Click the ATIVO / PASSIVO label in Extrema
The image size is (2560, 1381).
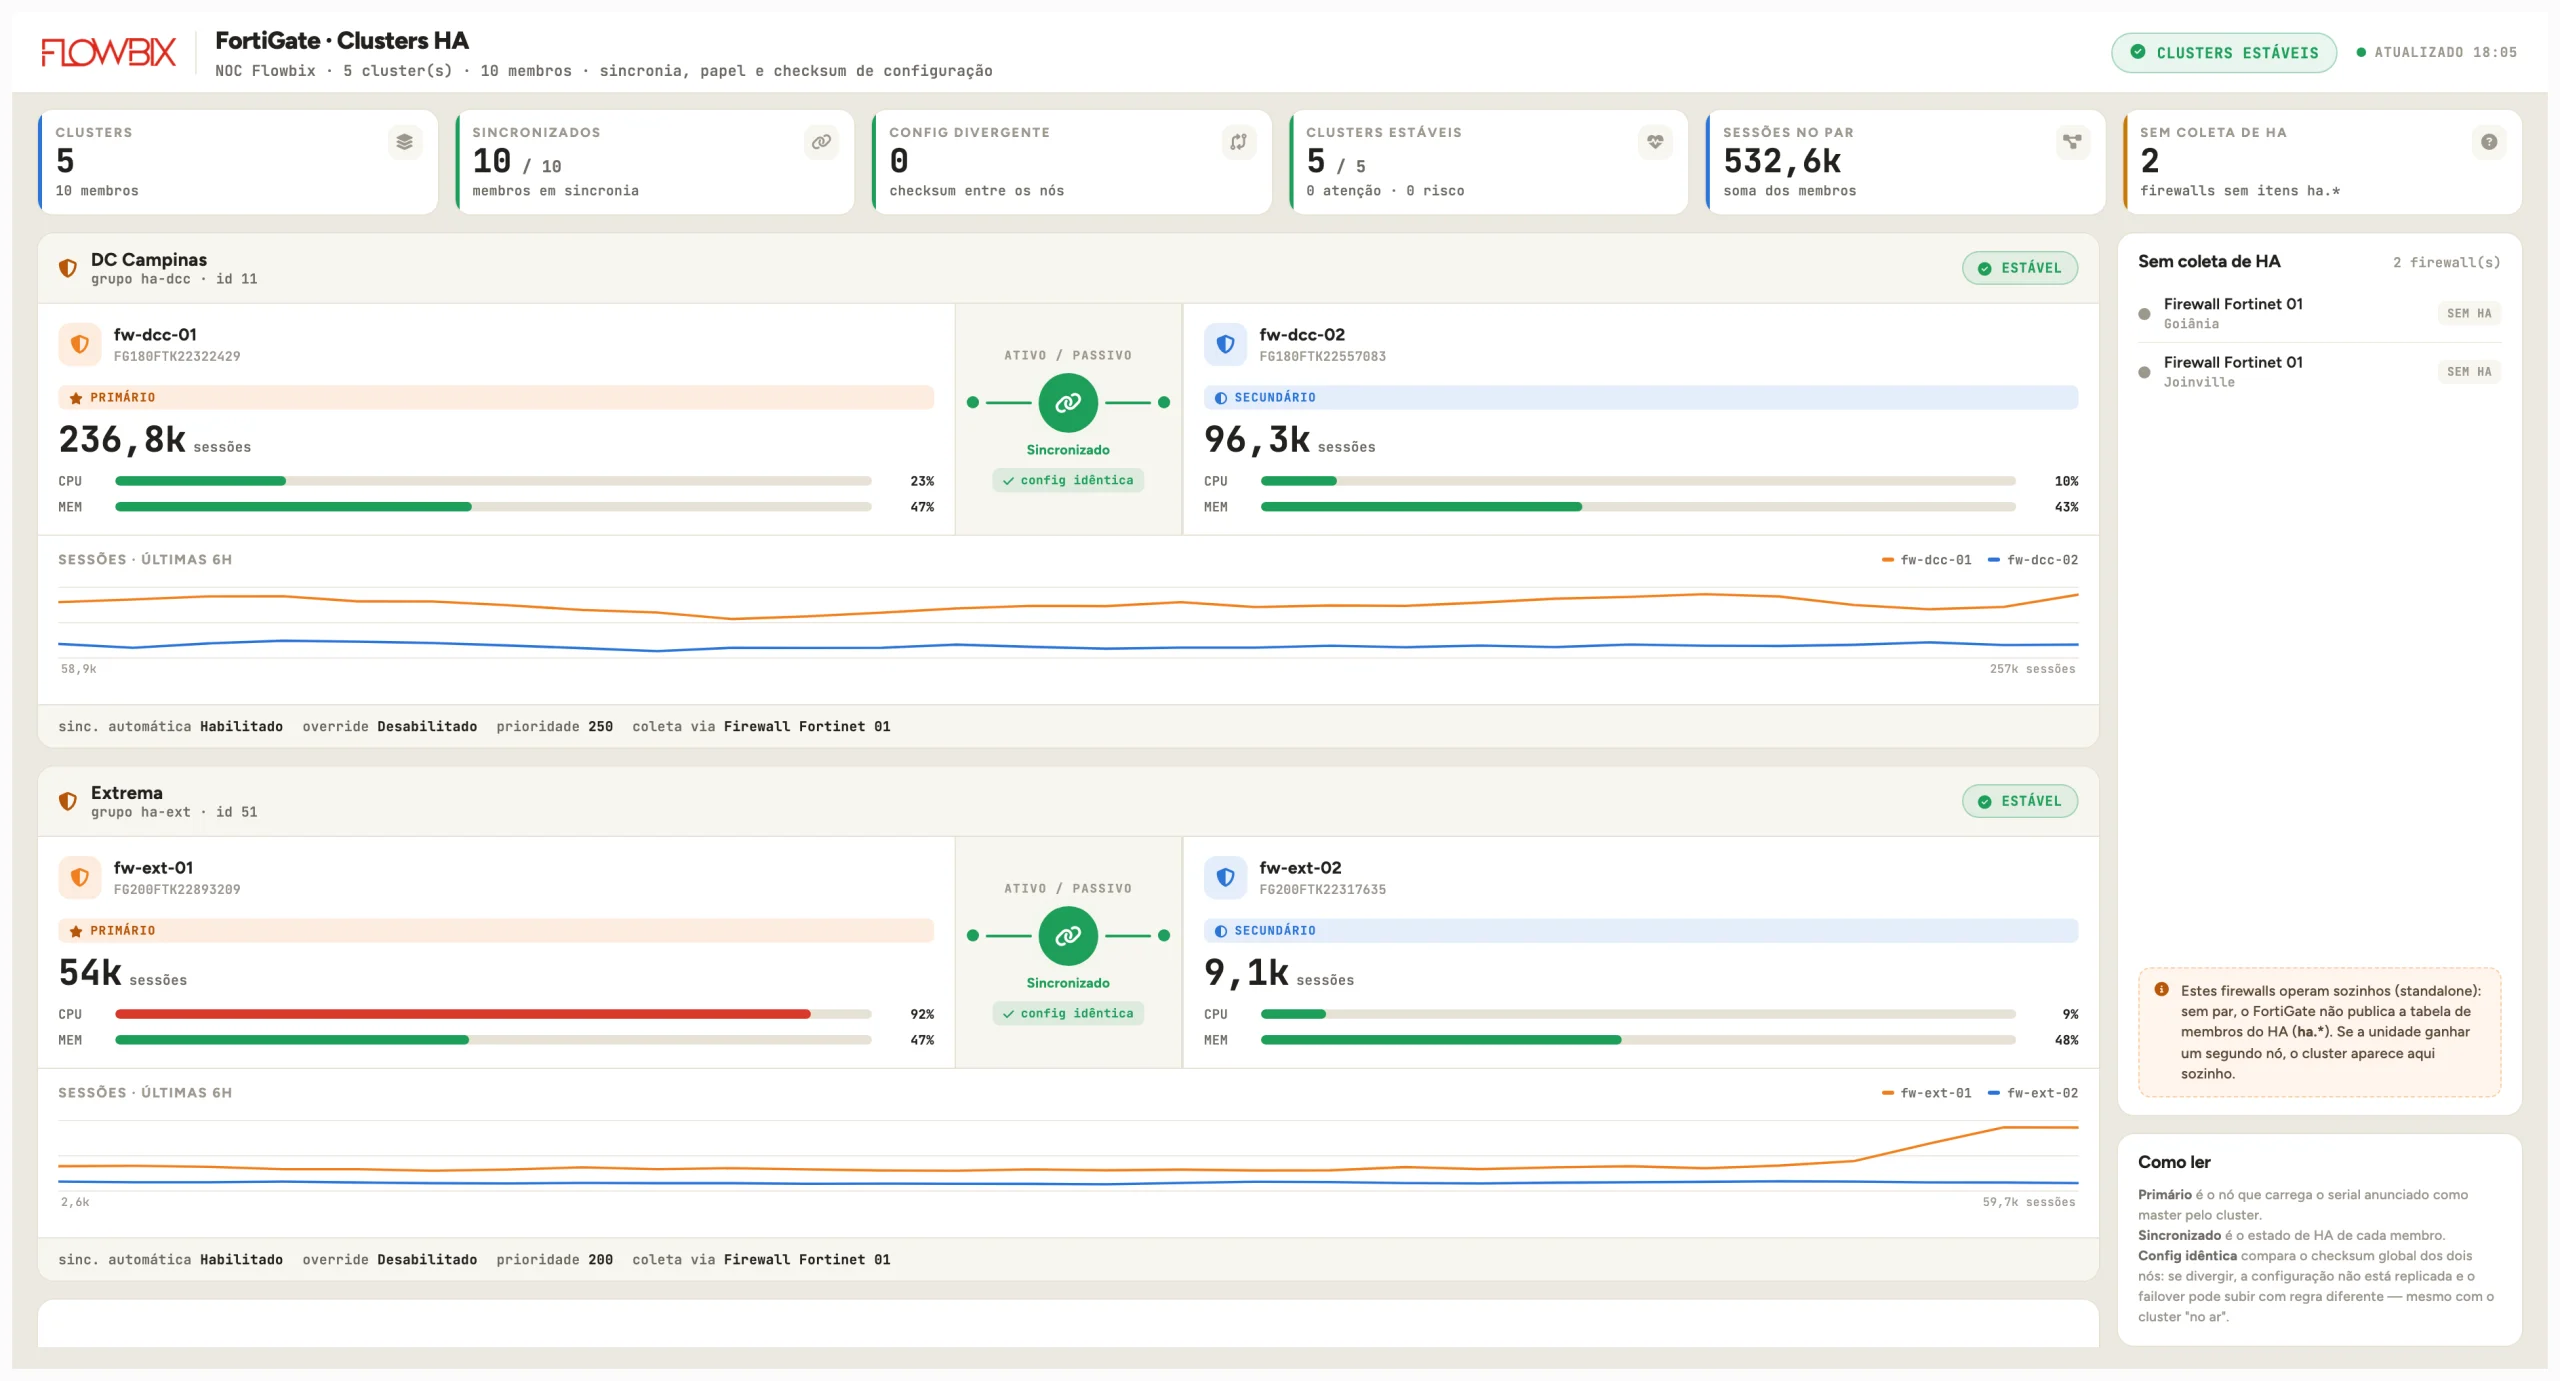[1068, 888]
